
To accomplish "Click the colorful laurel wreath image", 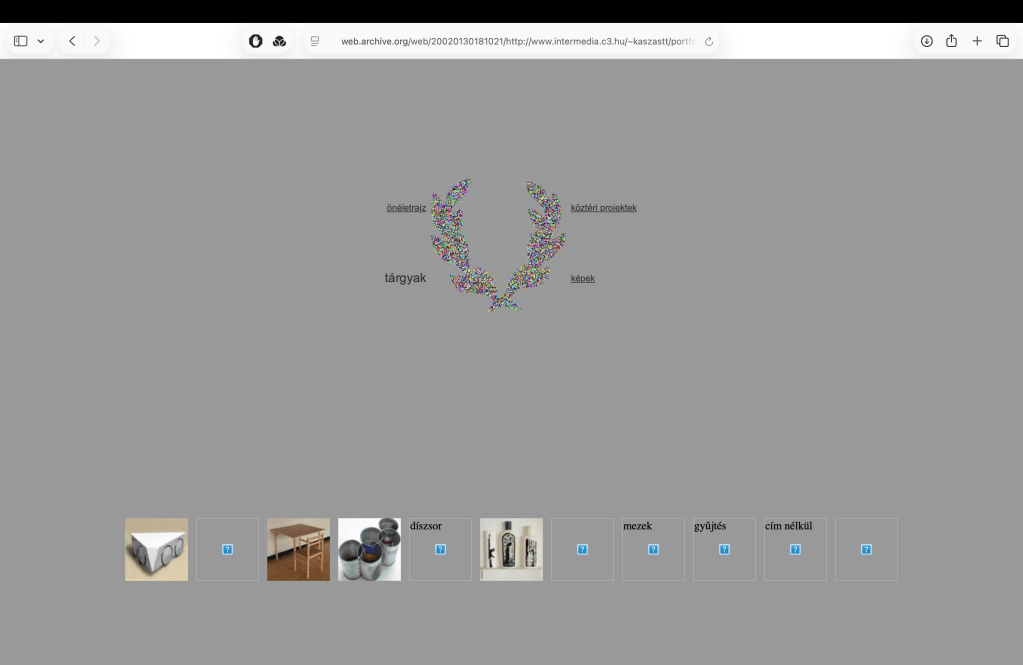I will coord(498,245).
